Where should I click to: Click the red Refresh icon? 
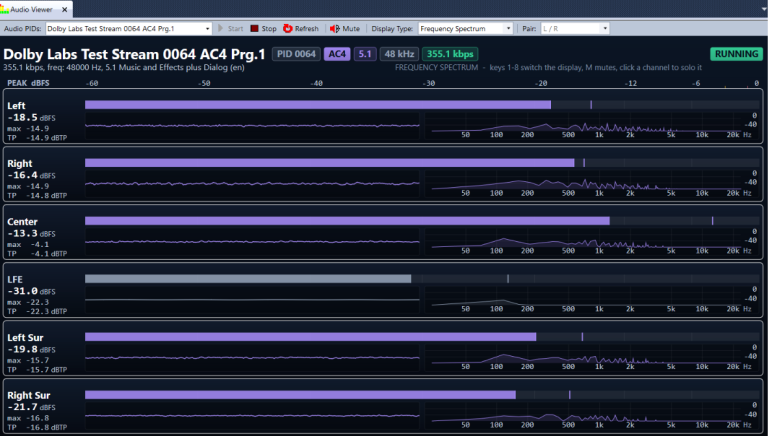288,28
